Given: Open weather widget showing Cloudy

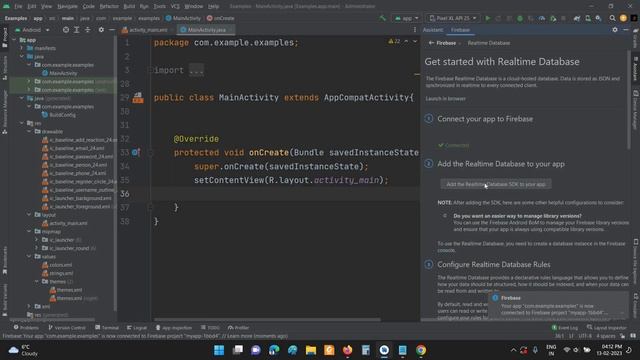Looking at the screenshot, I should tap(24, 350).
